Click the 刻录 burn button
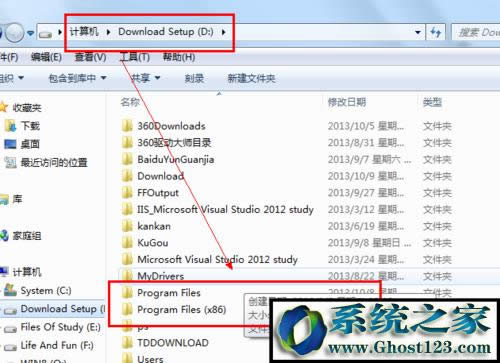Image resolution: width=500 pixels, height=363 pixels. 194,78
